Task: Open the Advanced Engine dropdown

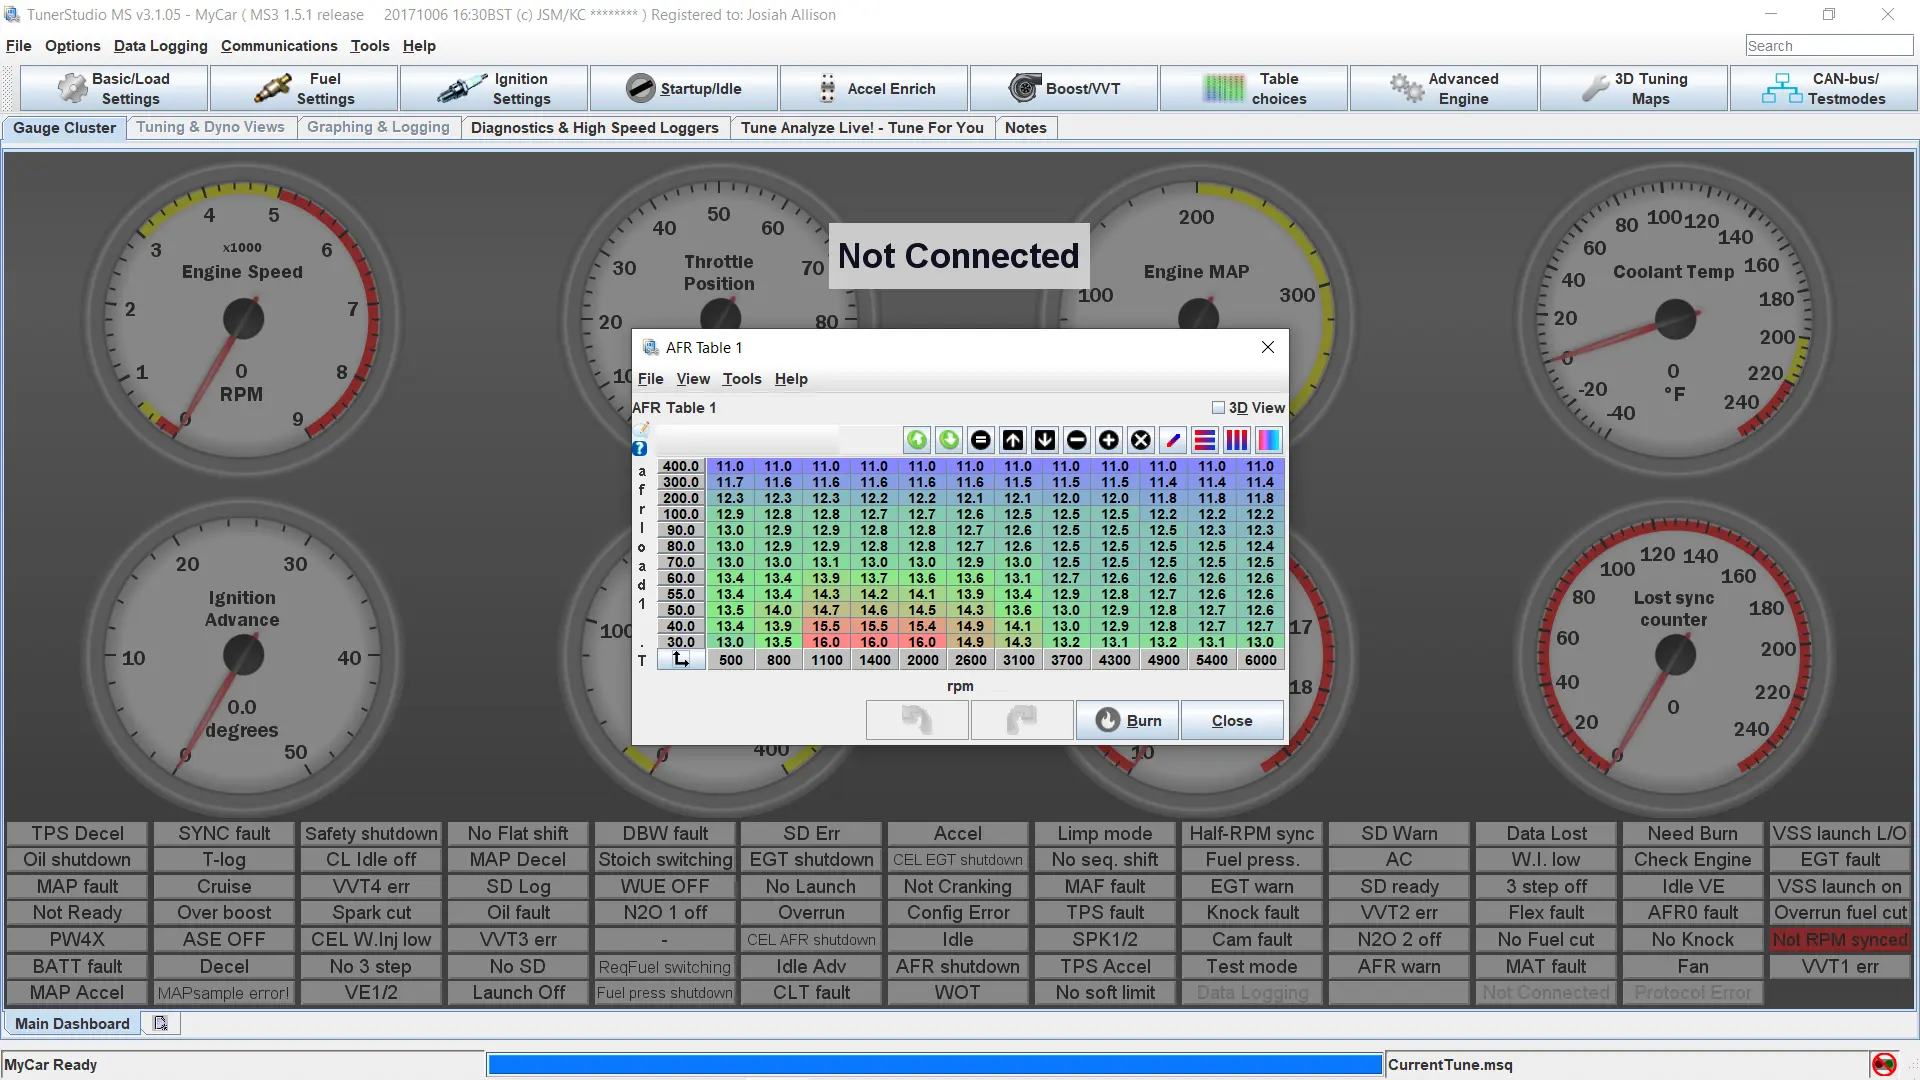Action: click(1444, 88)
